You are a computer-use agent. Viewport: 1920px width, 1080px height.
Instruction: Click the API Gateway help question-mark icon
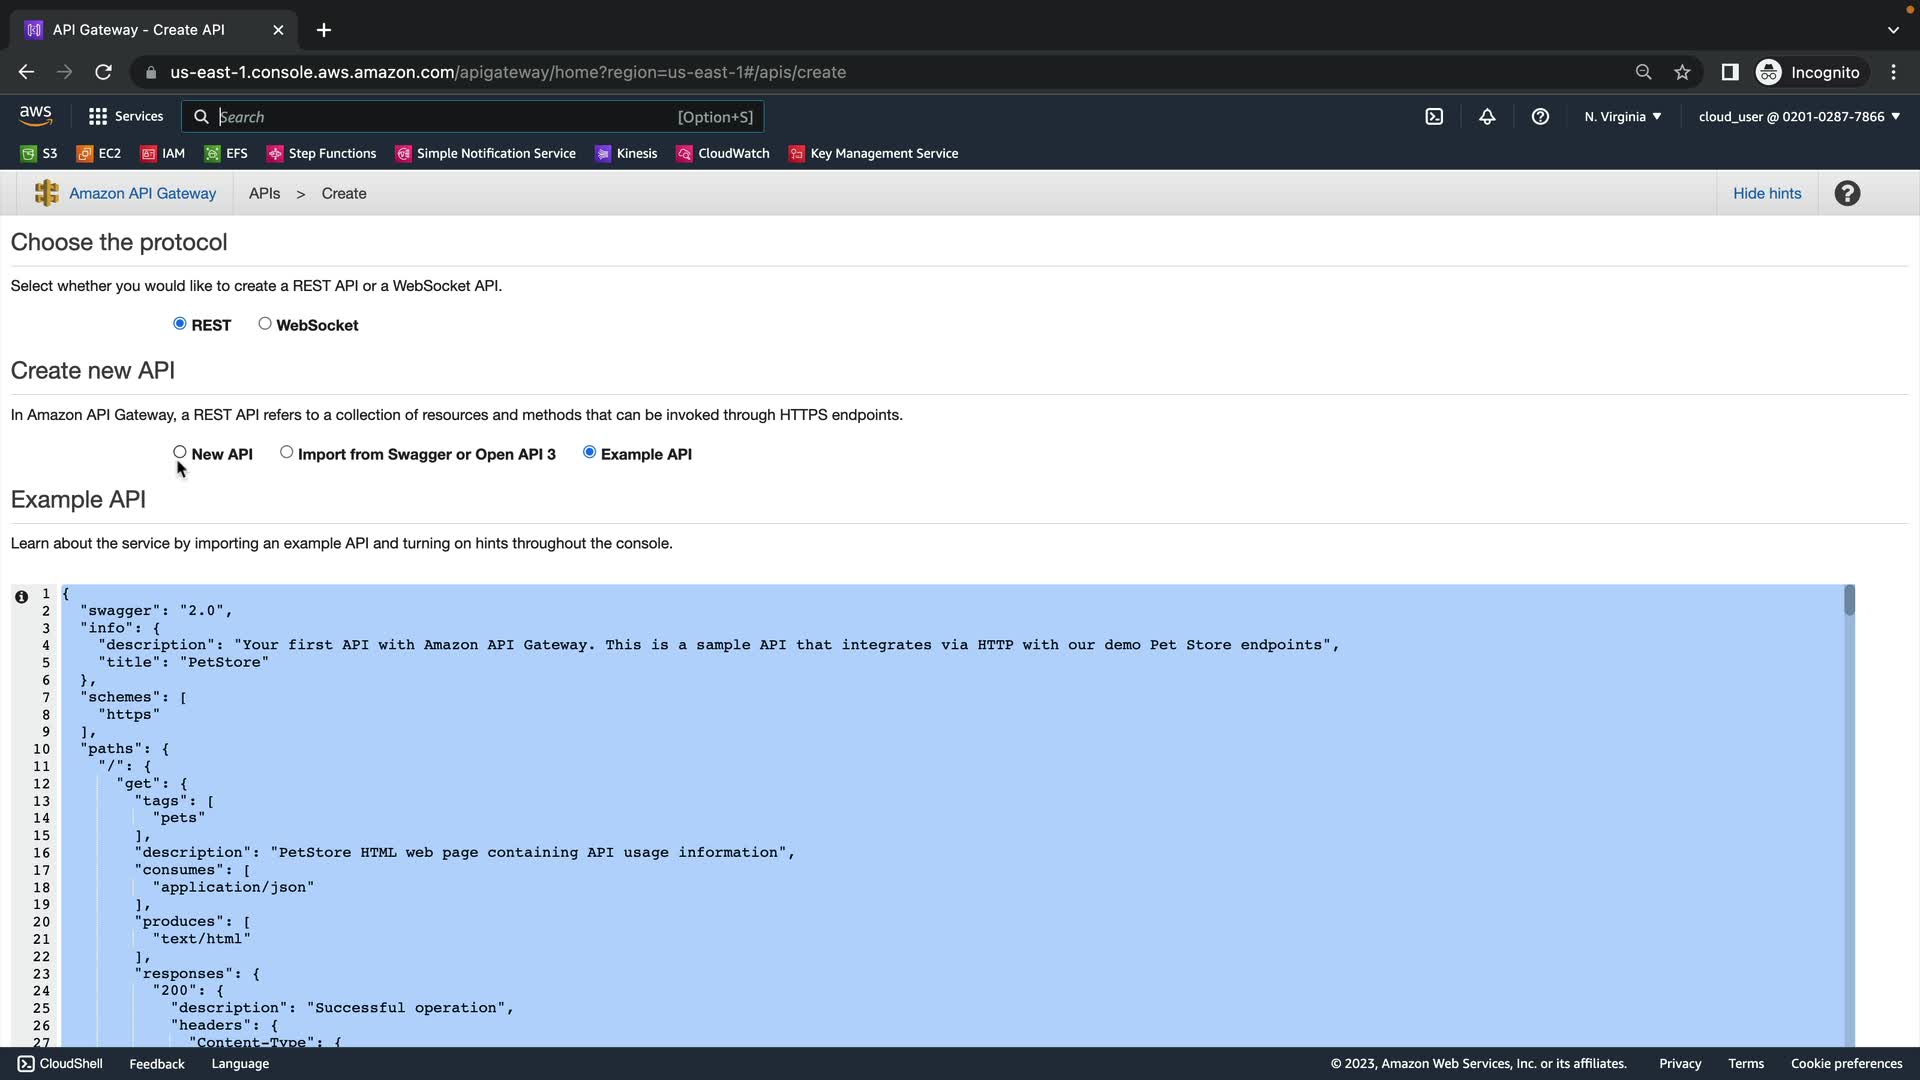(x=1847, y=194)
